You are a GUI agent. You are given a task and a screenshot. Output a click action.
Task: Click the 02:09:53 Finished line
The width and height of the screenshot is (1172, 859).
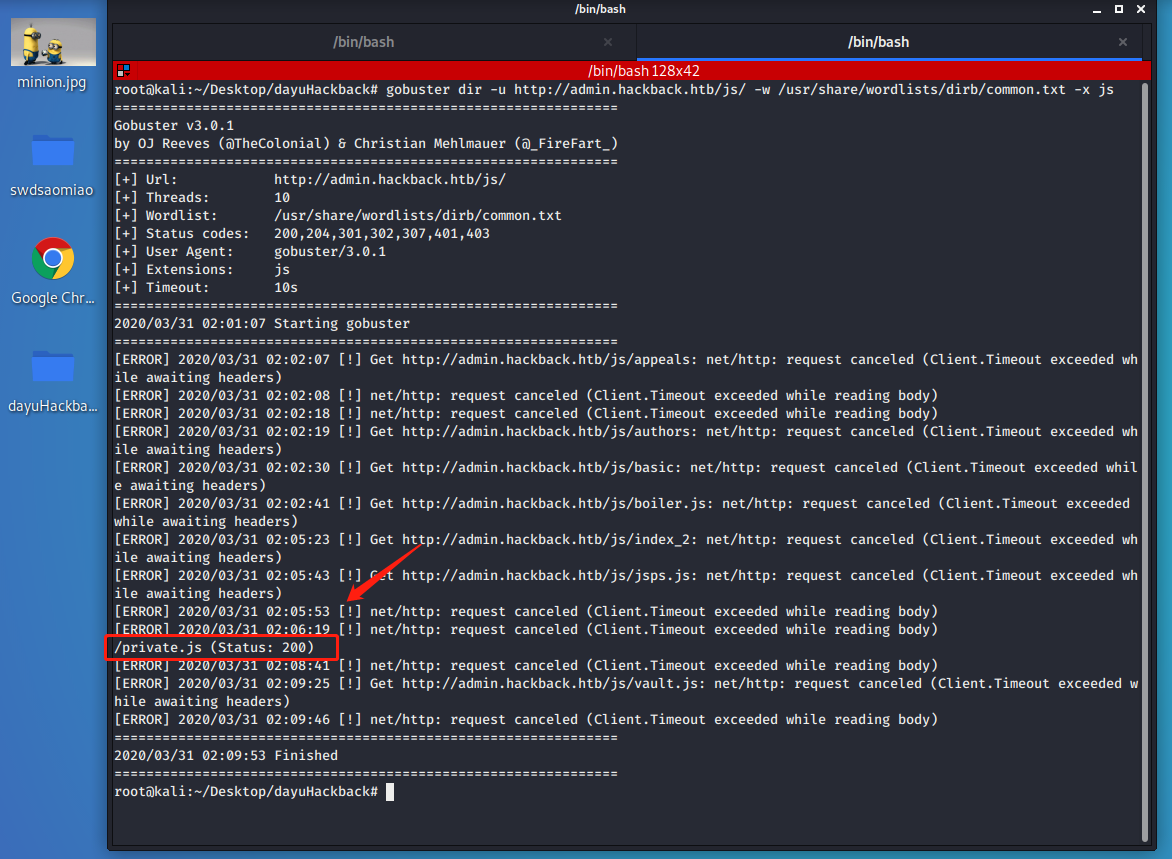tap(226, 756)
